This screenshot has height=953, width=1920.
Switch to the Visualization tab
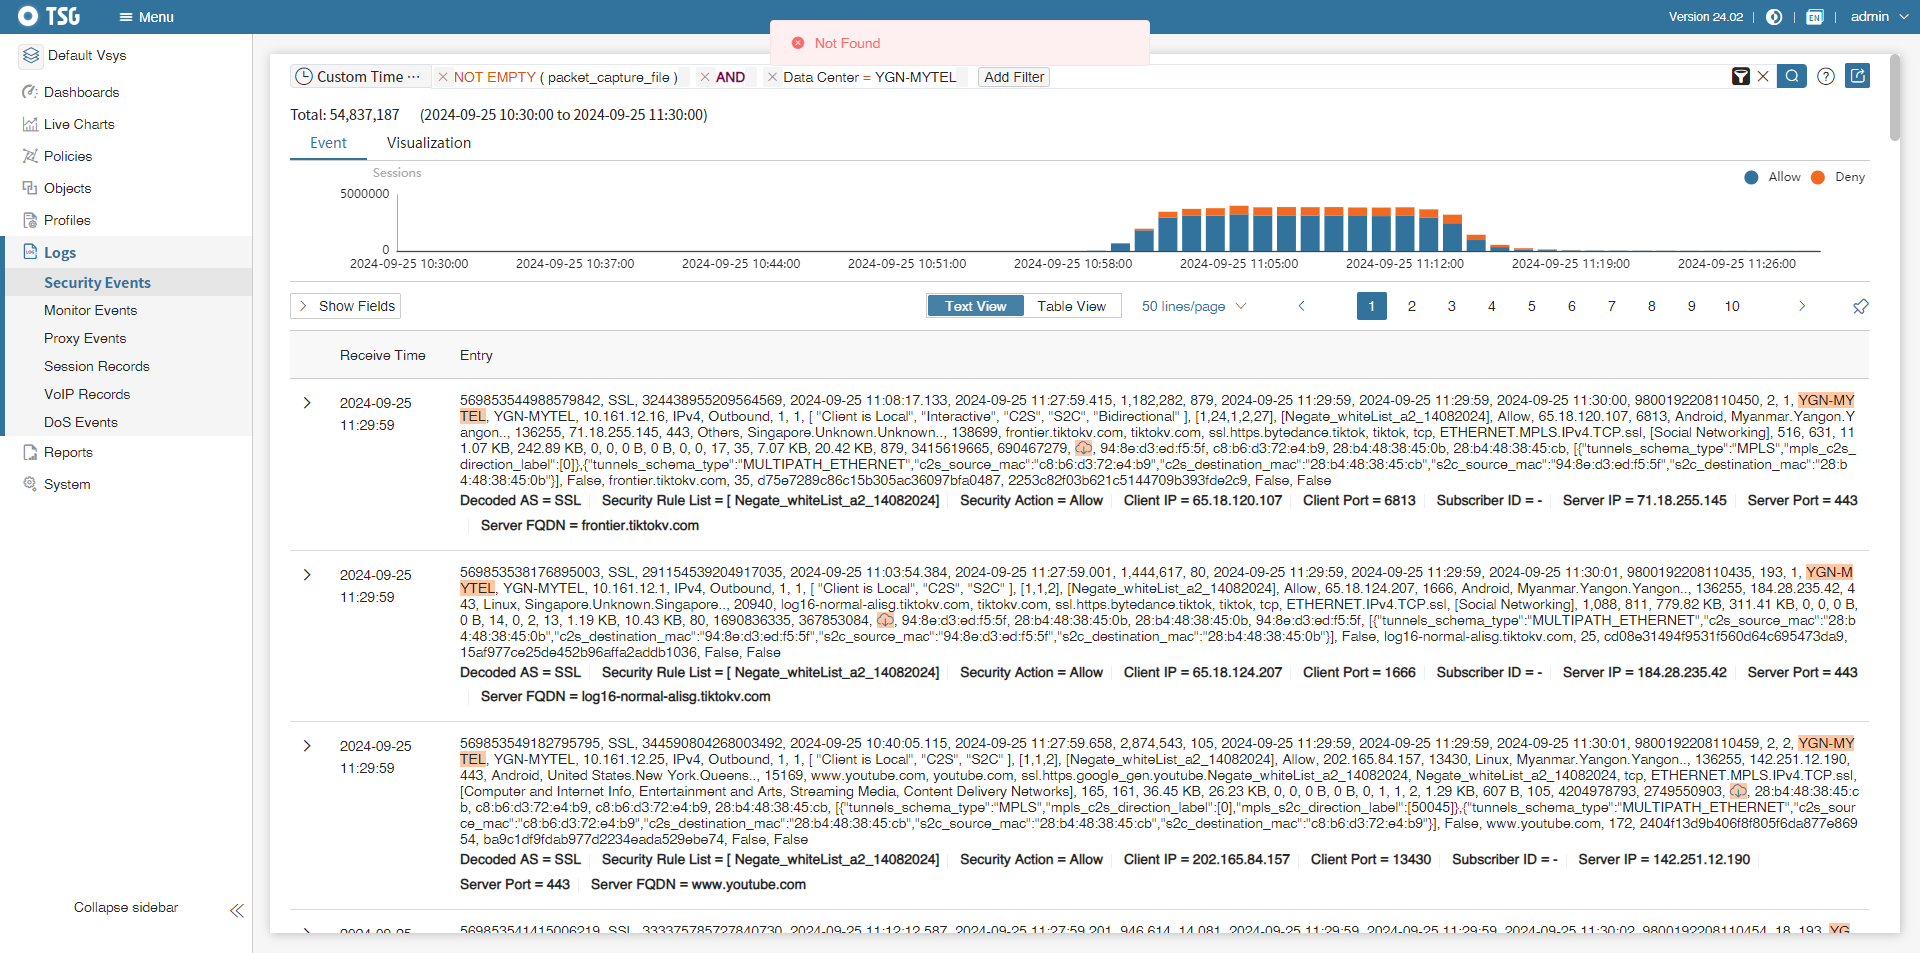point(428,143)
